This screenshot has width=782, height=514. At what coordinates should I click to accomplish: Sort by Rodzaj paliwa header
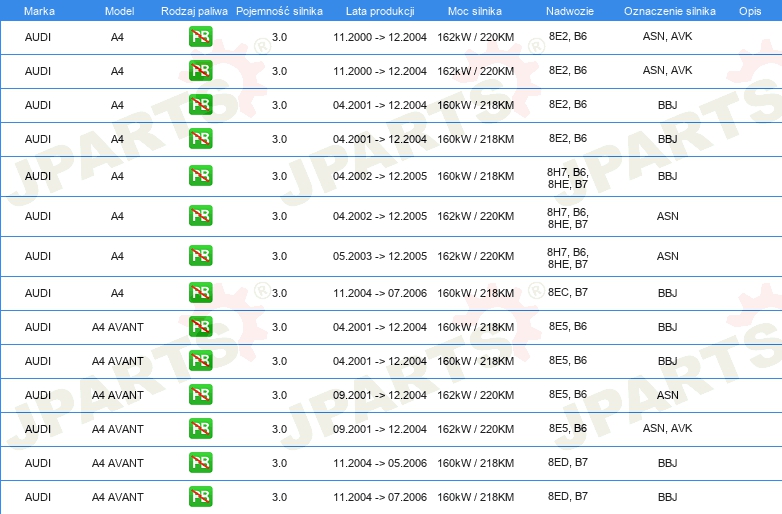(x=194, y=11)
